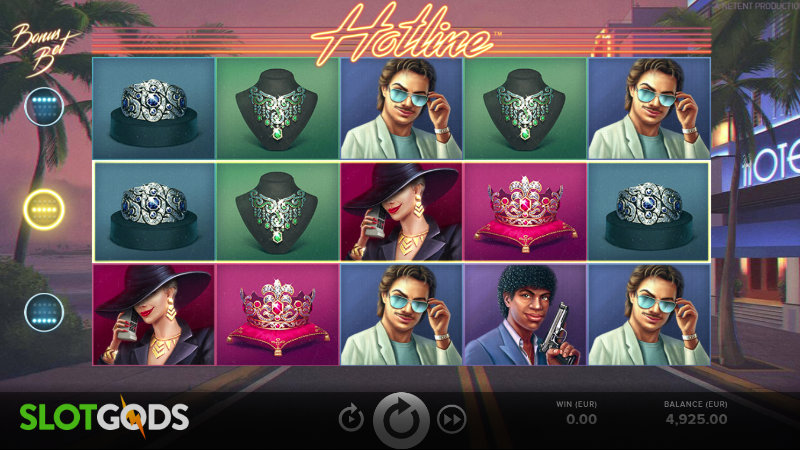Click the bottom-left woman in hat symbol

(x=154, y=314)
